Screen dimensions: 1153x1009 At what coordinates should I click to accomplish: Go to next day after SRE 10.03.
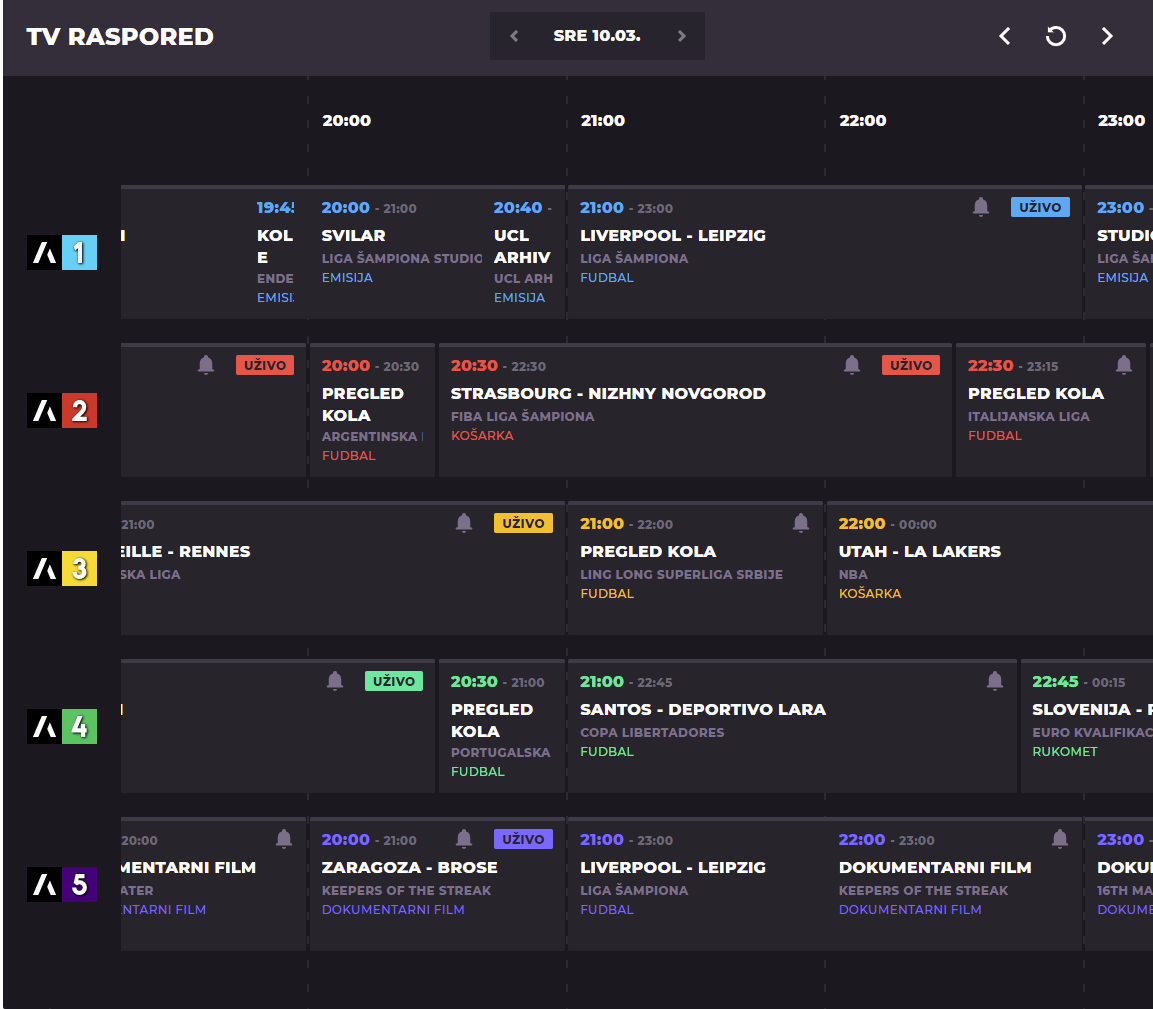pyautogui.click(x=681, y=36)
